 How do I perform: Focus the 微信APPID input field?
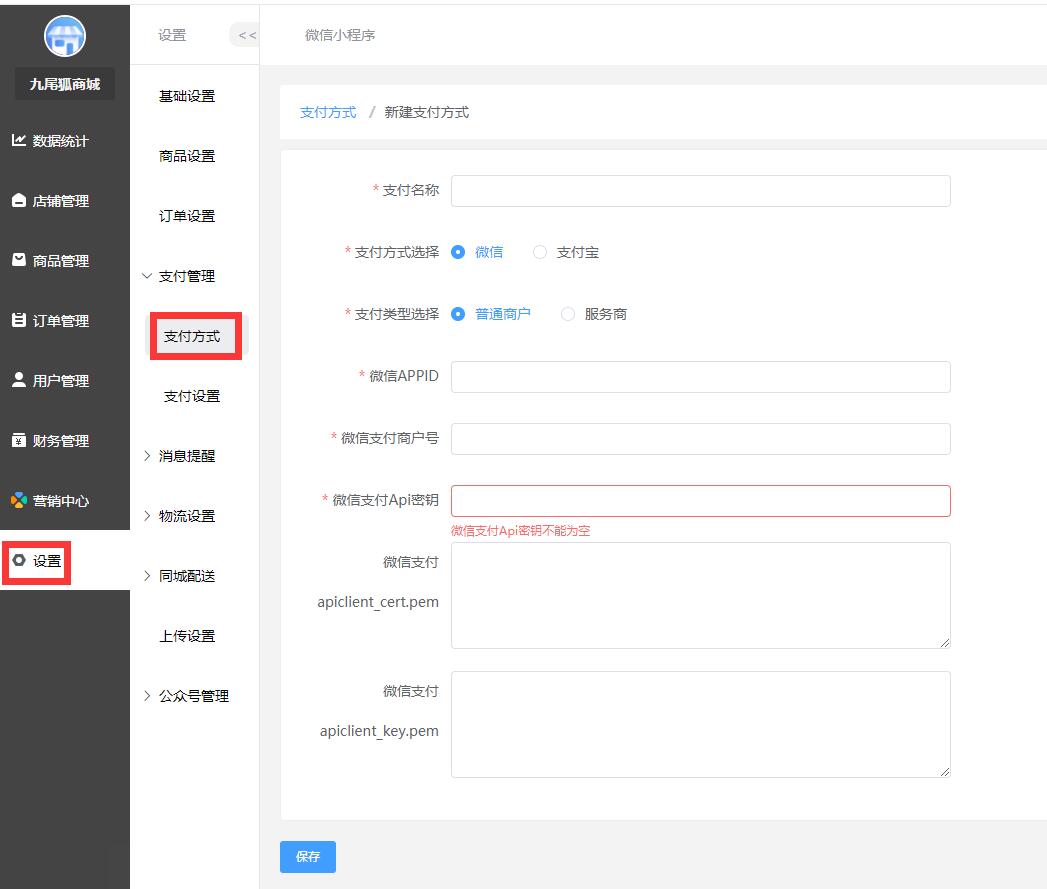(700, 377)
